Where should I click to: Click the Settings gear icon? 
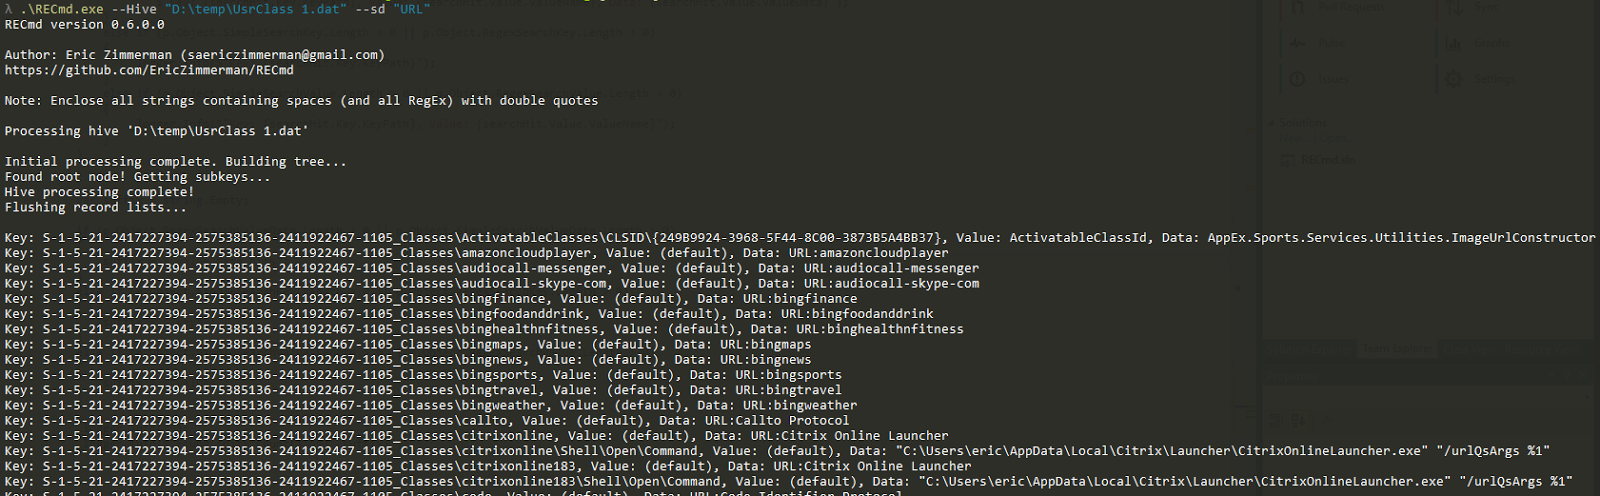1454,79
